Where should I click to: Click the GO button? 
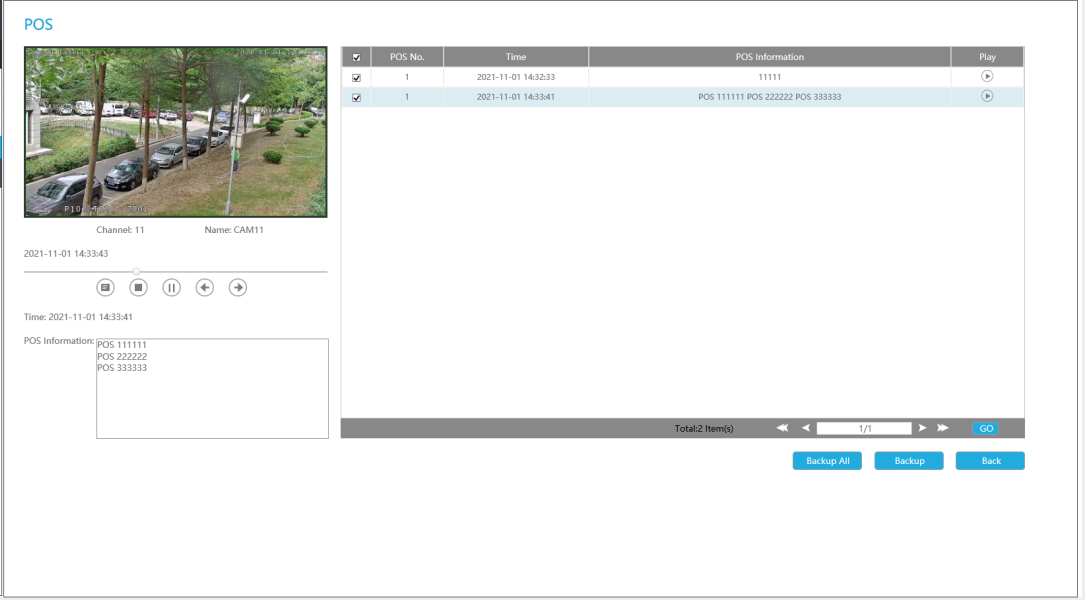tap(986, 429)
